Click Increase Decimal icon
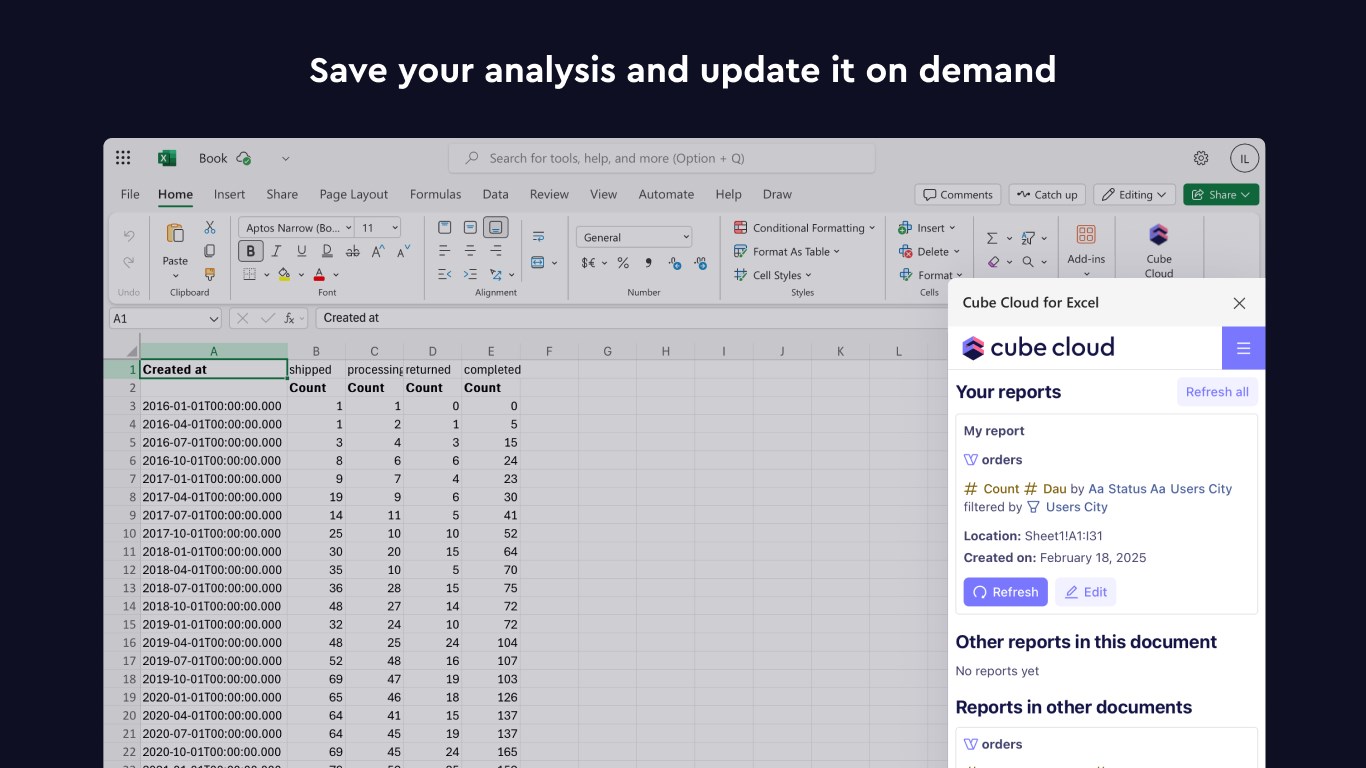The image size is (1366, 768). 675,263
